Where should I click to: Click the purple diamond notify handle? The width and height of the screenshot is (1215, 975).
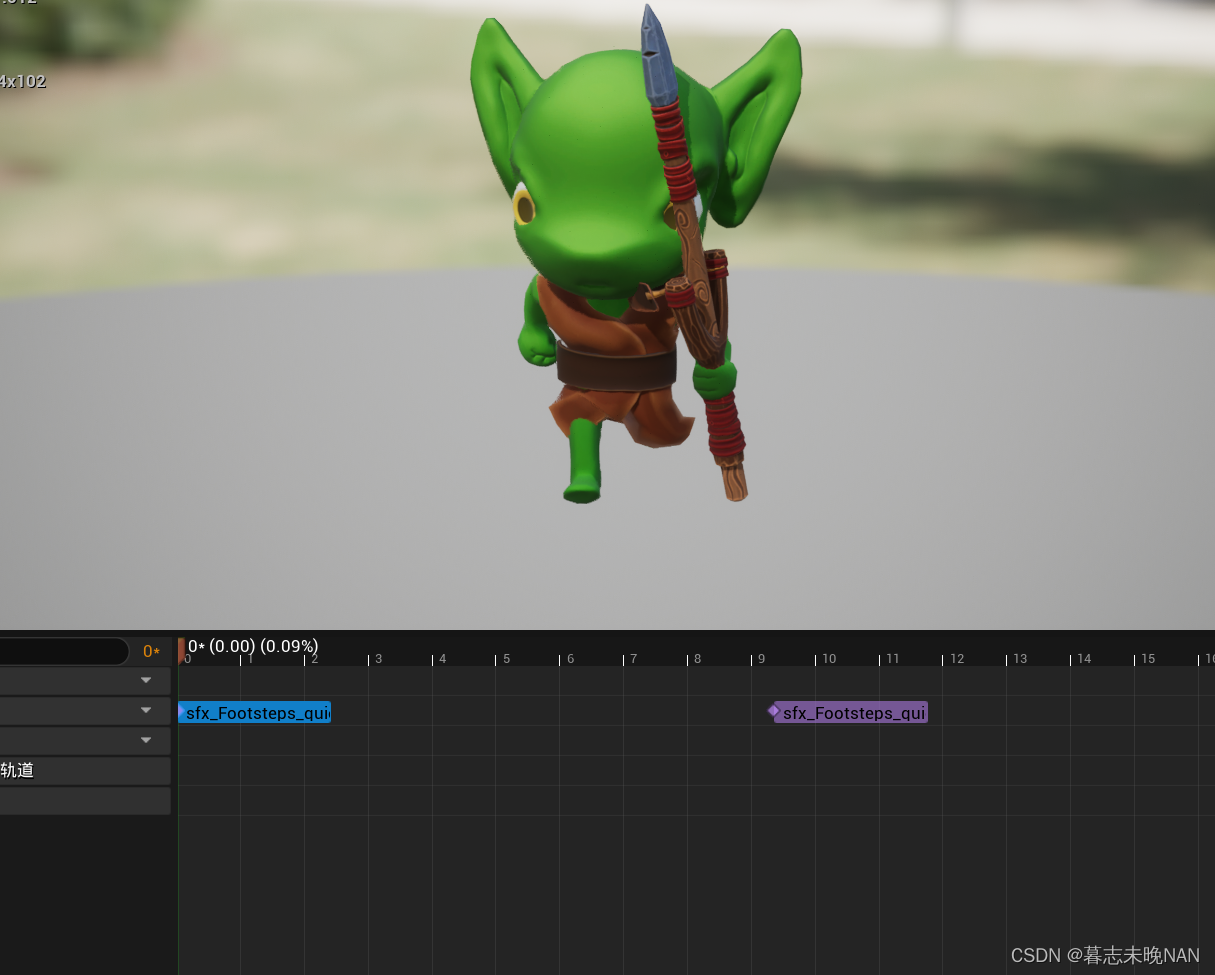point(773,710)
